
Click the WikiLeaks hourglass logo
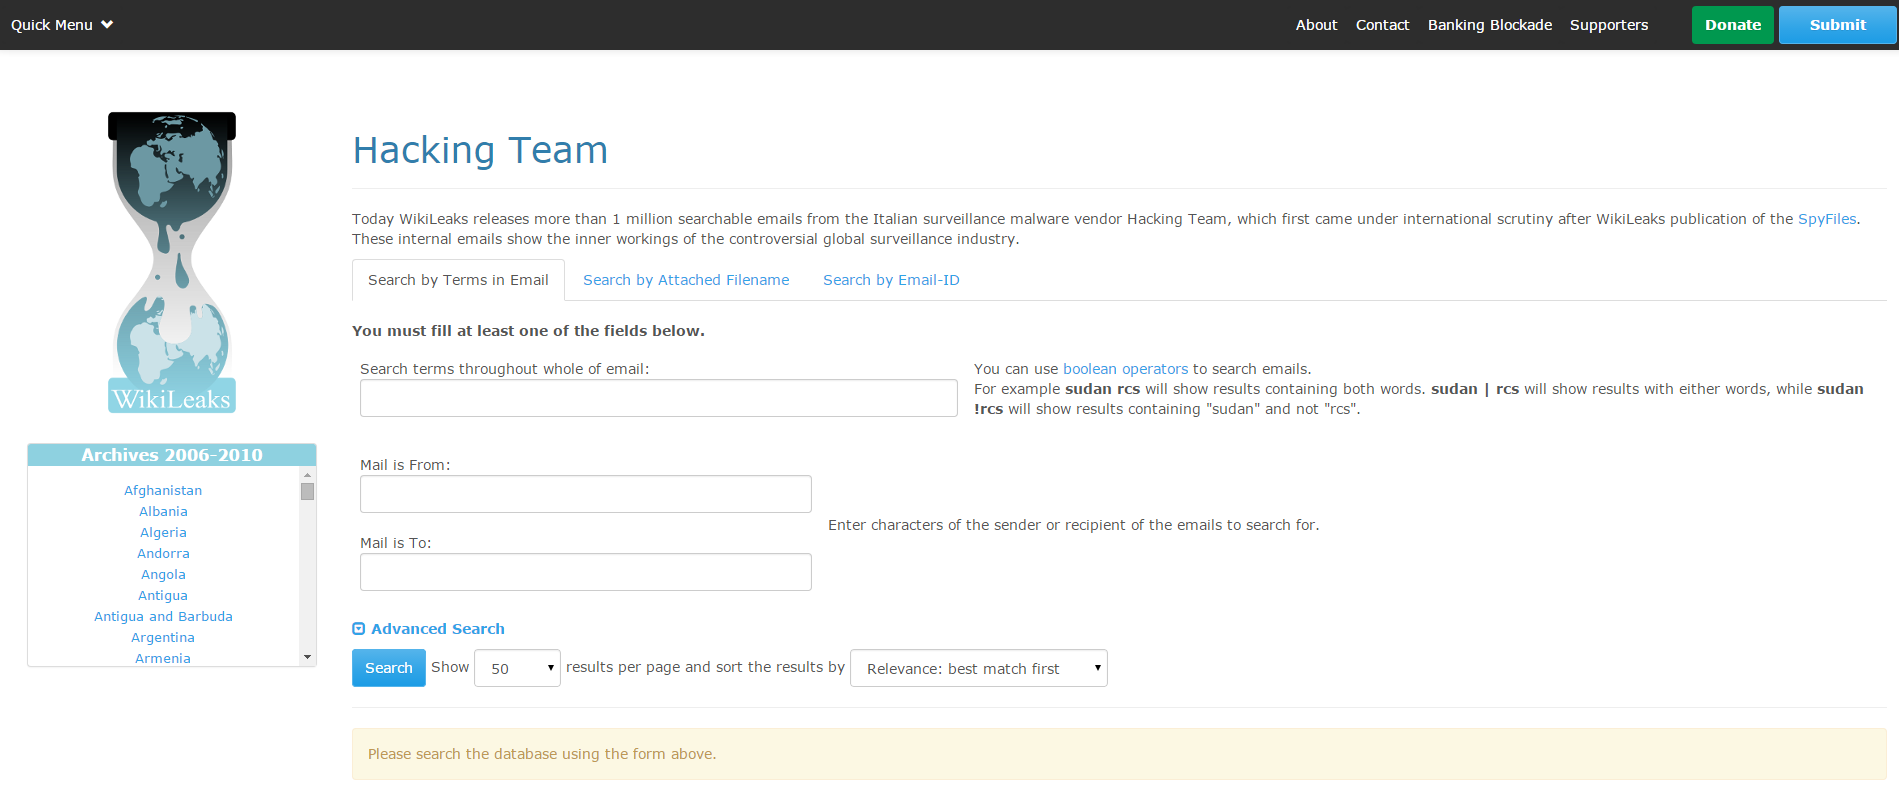point(172,262)
